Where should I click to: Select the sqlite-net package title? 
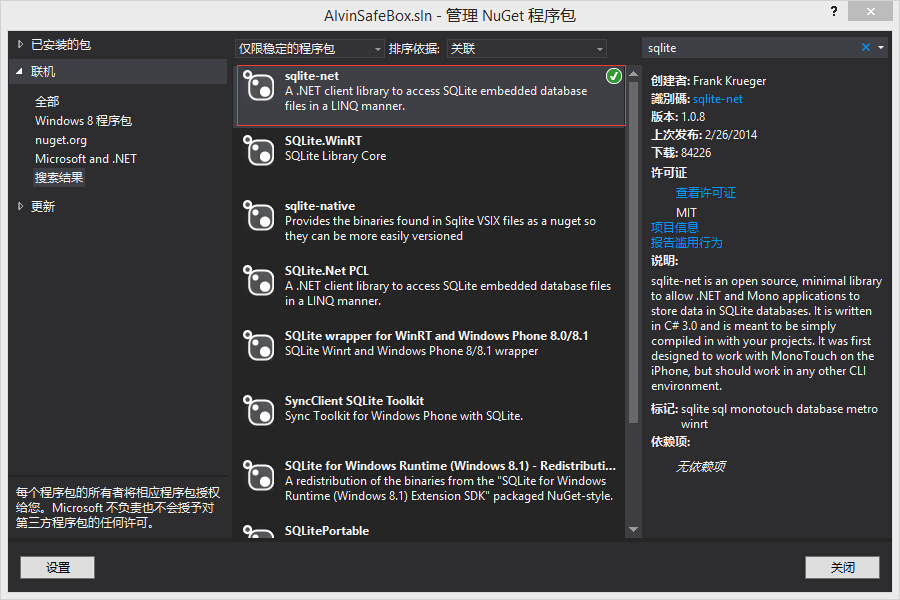tap(312, 76)
